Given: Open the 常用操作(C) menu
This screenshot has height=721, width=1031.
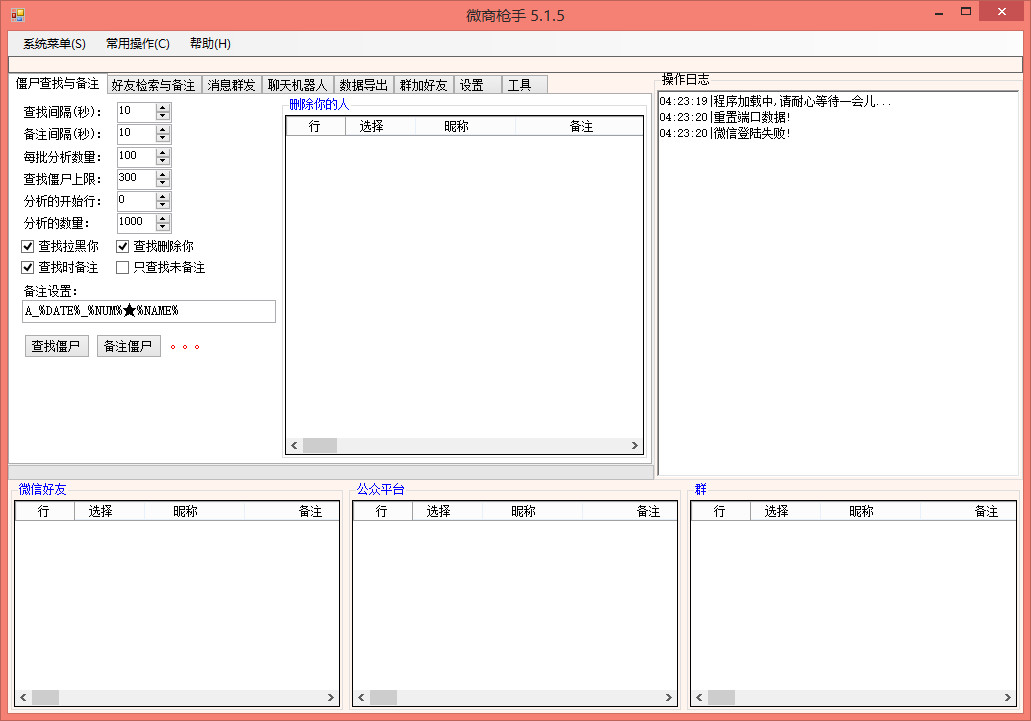Looking at the screenshot, I should 138,44.
